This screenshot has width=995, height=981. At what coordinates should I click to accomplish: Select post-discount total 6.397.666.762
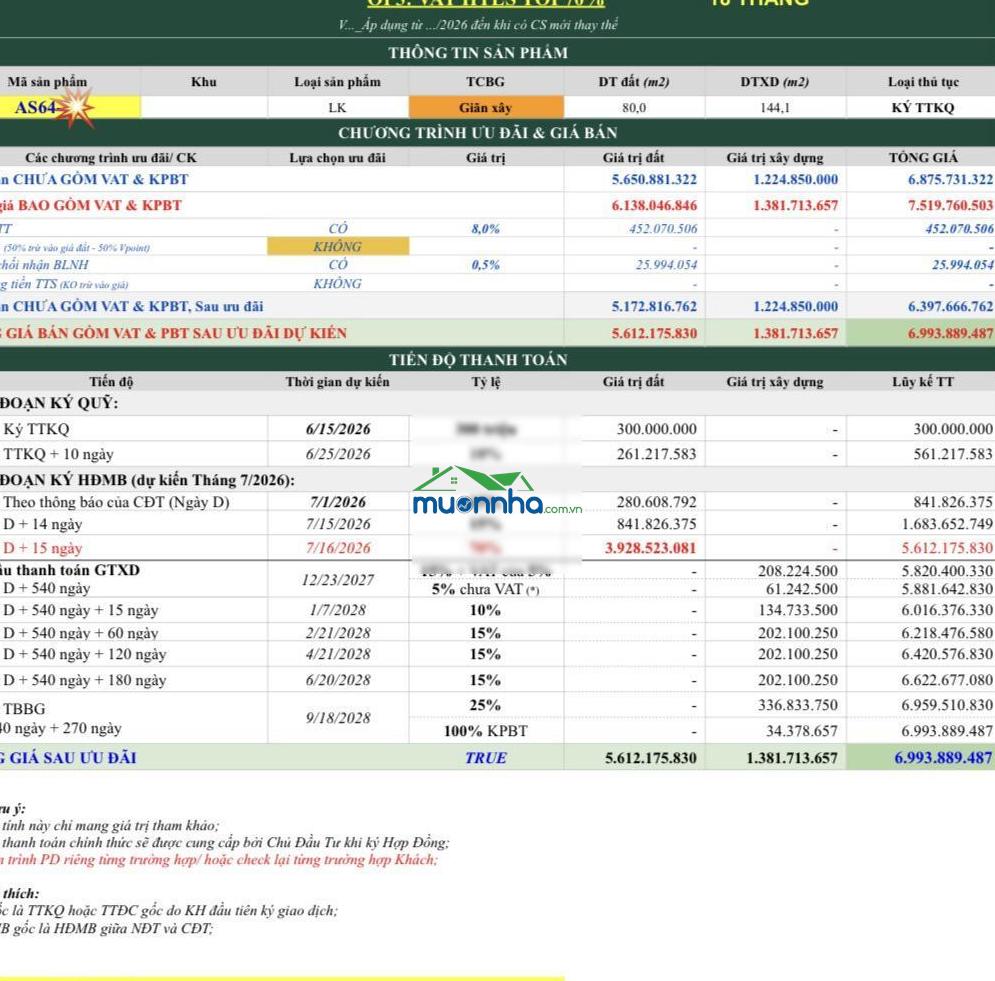pos(950,306)
